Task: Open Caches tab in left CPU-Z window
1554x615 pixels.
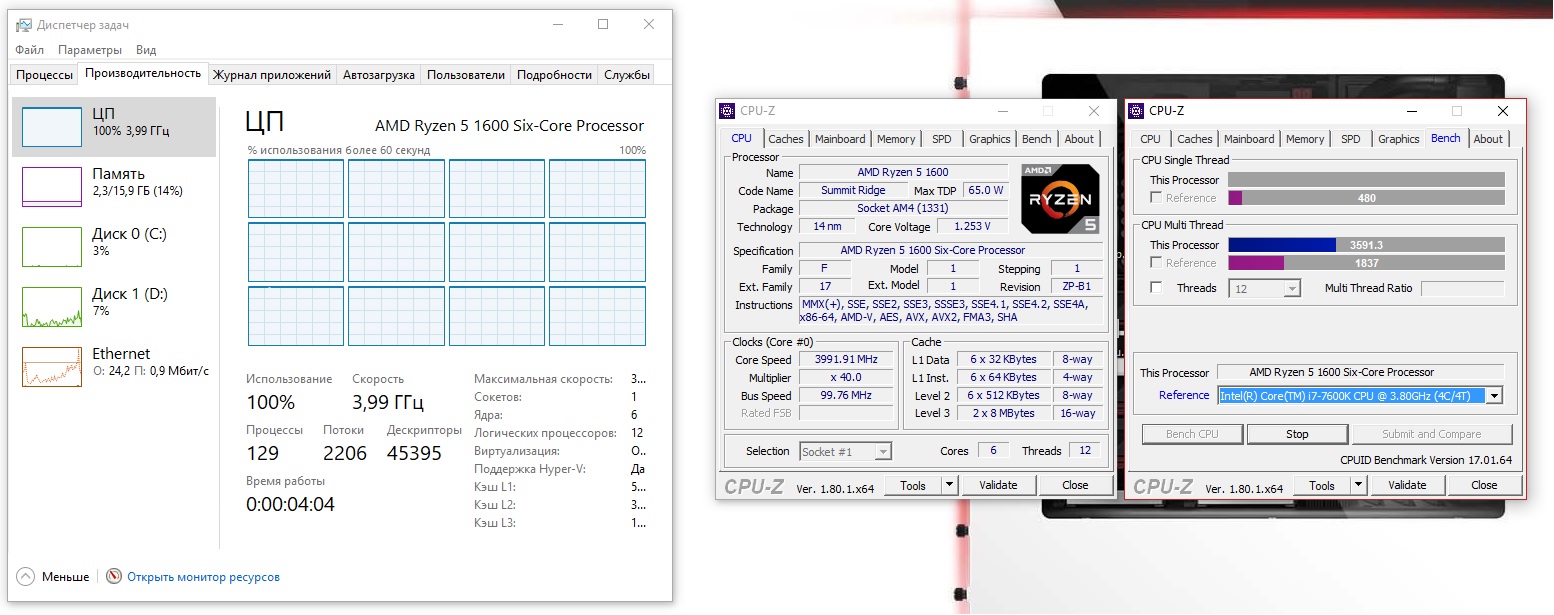Action: (x=786, y=139)
